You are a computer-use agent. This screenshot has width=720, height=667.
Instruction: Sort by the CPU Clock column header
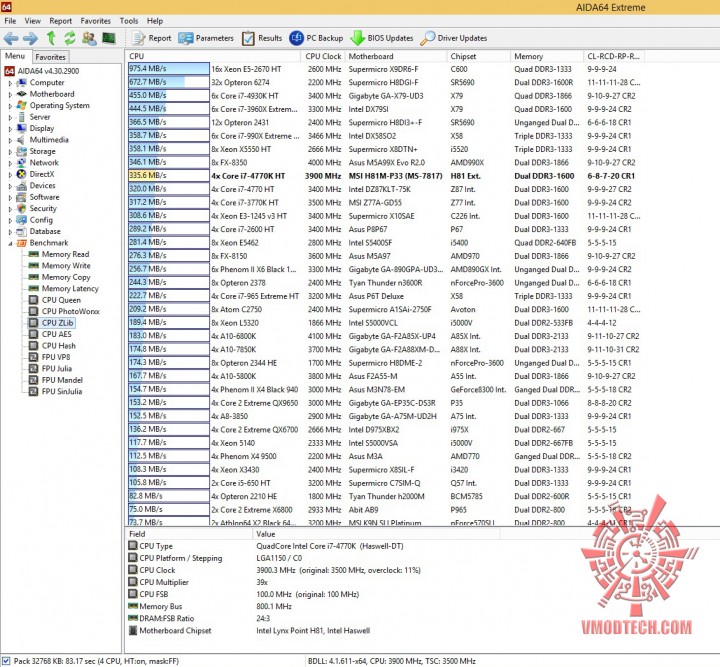323,56
